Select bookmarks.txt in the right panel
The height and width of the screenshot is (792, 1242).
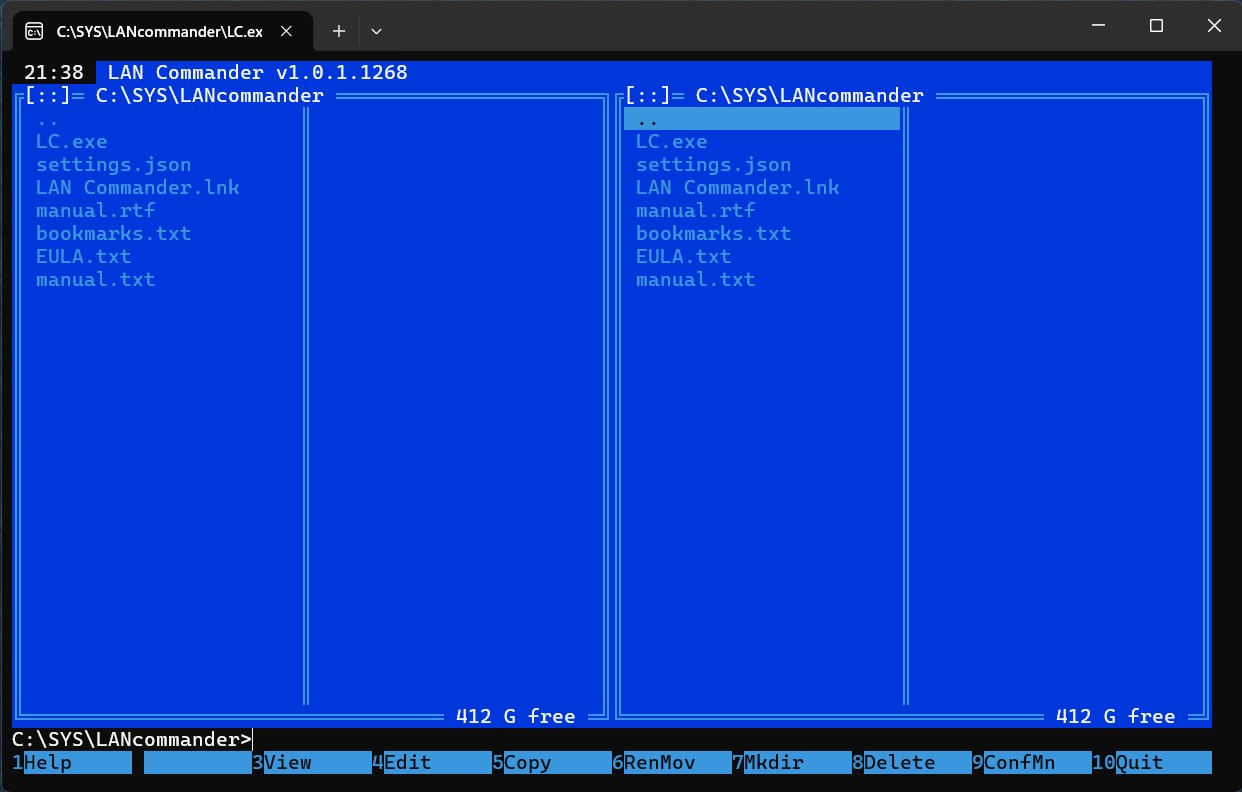[714, 234]
